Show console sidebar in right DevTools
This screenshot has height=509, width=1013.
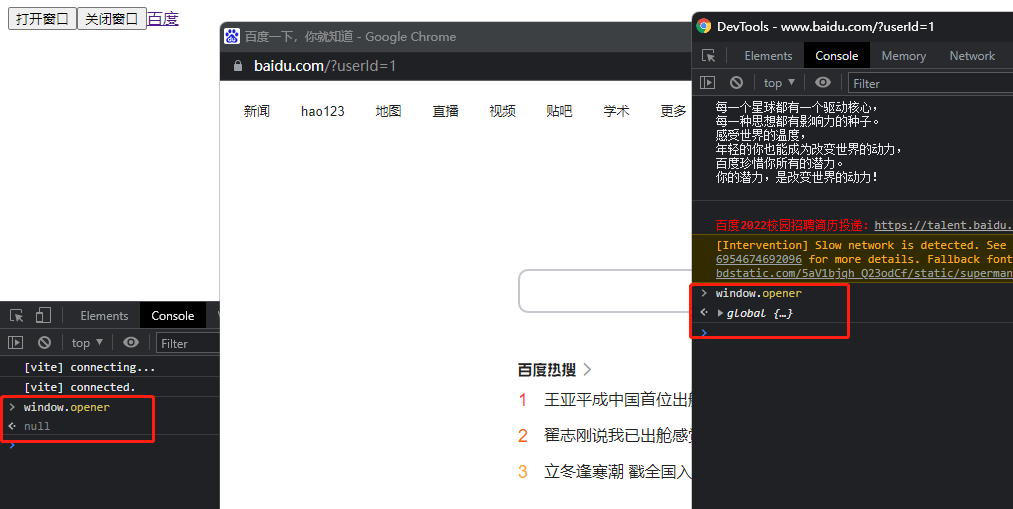[x=707, y=83]
